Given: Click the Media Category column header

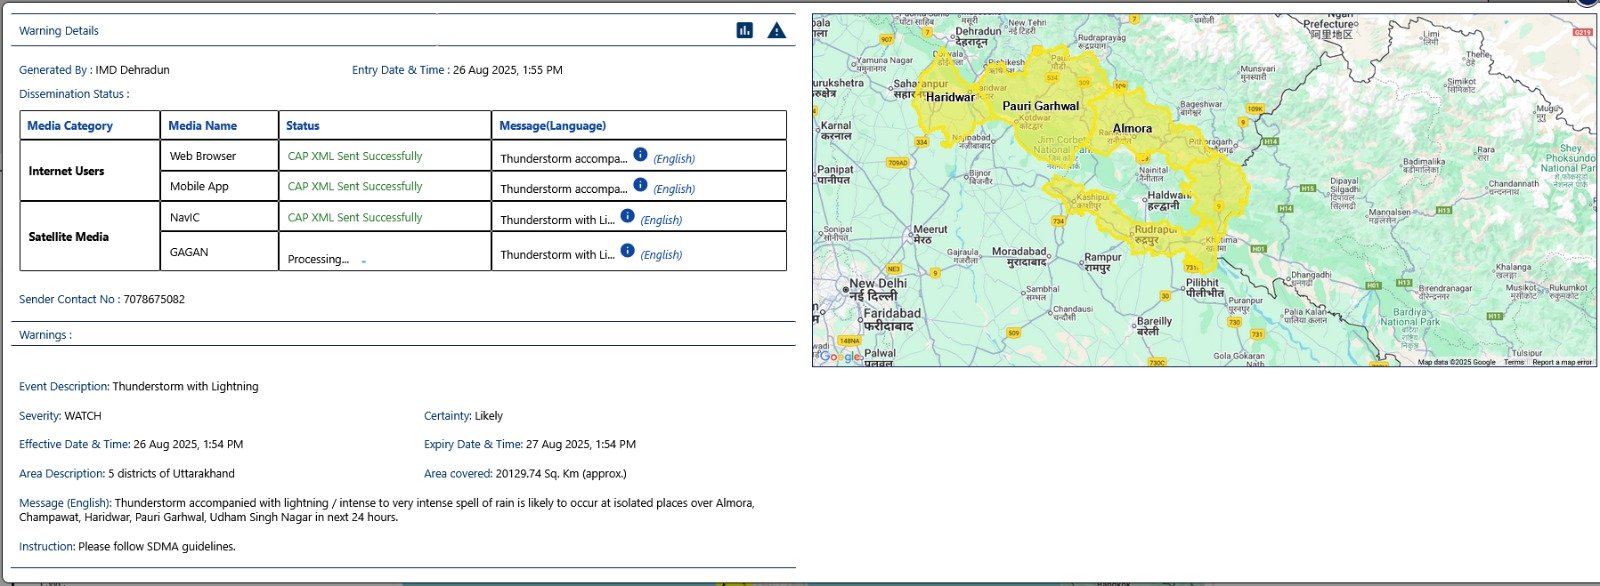Looking at the screenshot, I should pos(70,126).
